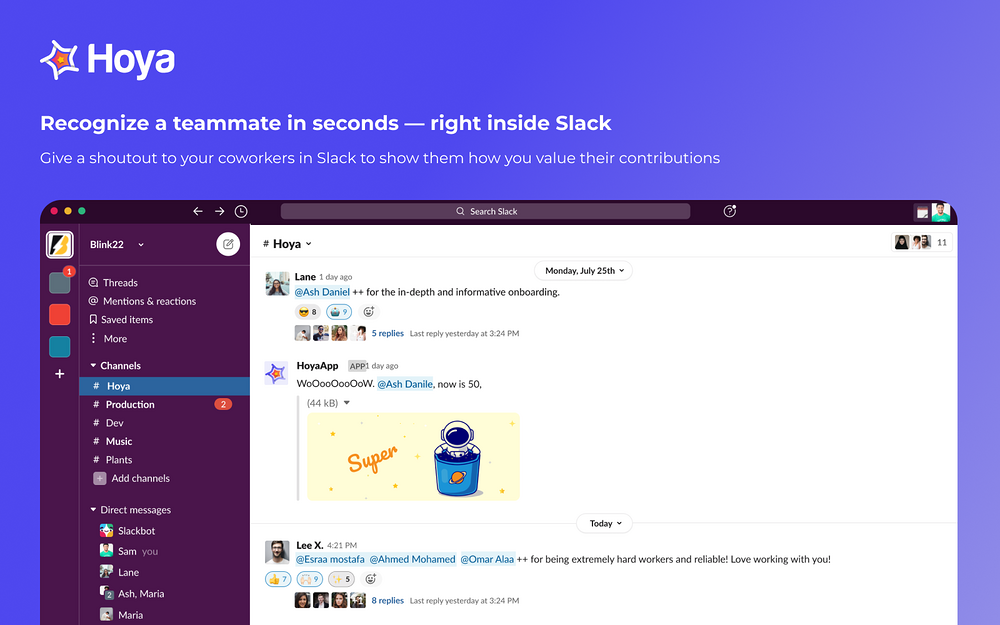Open the 5 replies thread
This screenshot has height=625, width=1000.
point(388,333)
